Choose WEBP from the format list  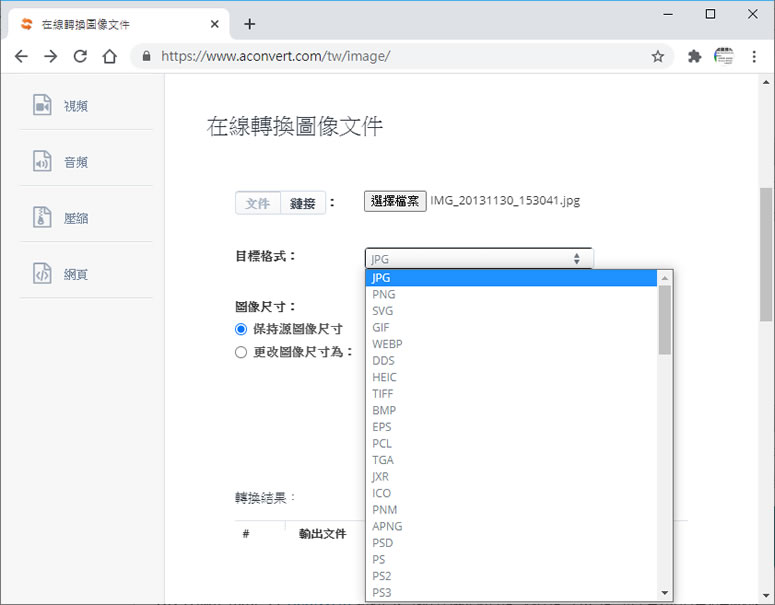click(387, 344)
